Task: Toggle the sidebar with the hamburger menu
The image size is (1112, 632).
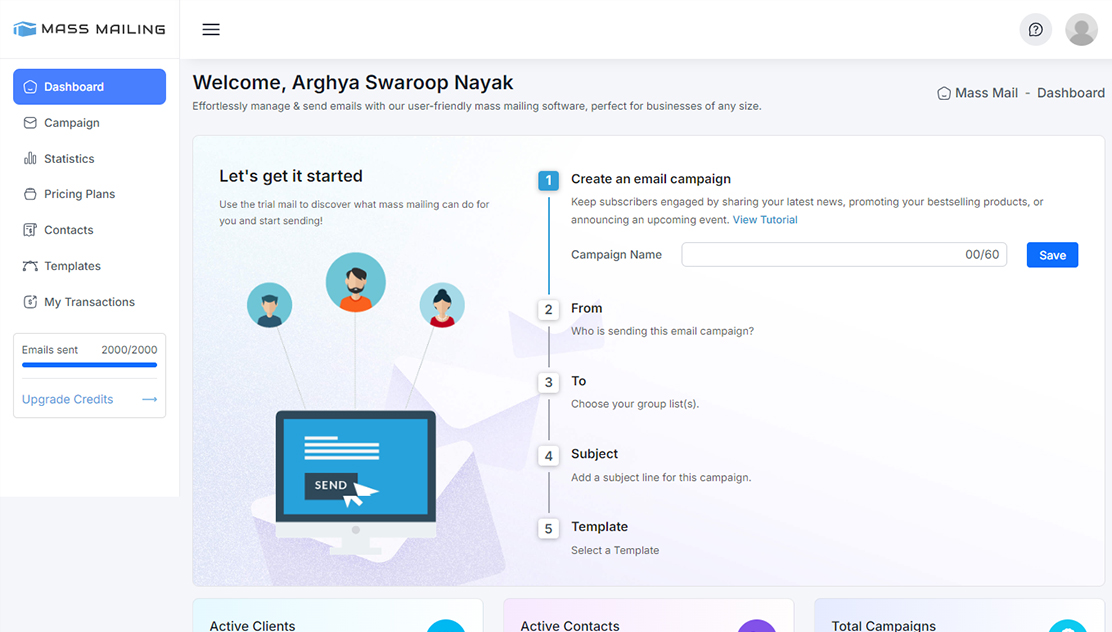Action: pyautogui.click(x=210, y=29)
